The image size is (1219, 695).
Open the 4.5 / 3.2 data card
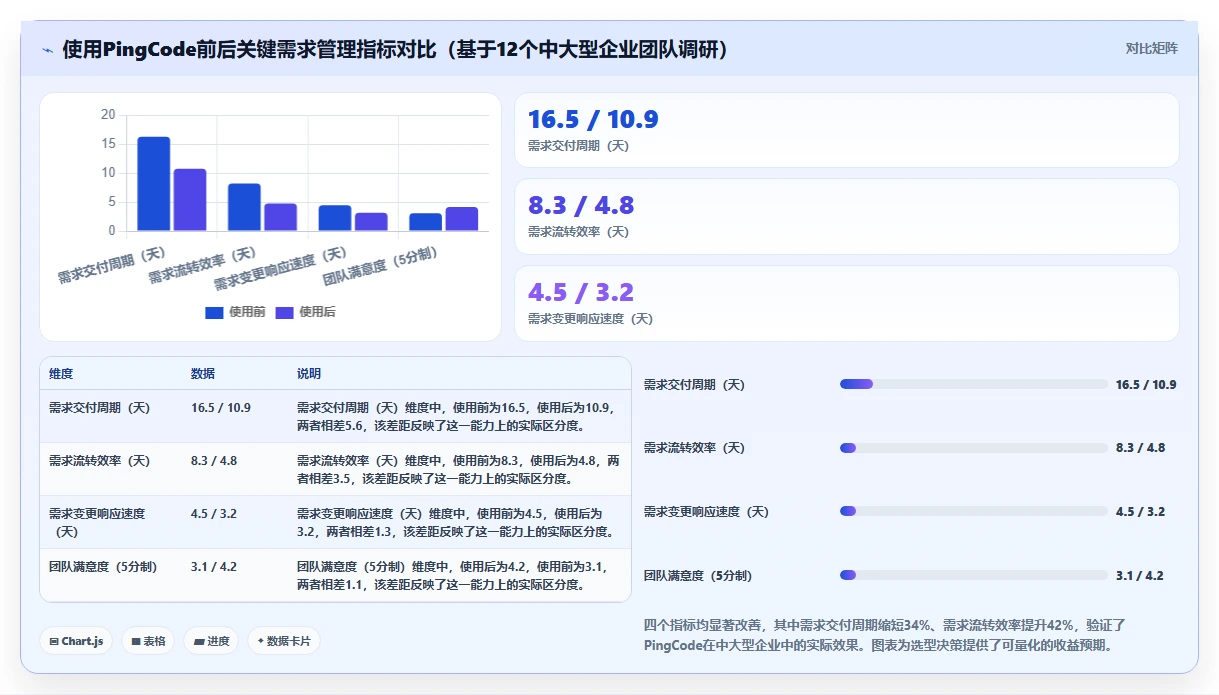846,303
